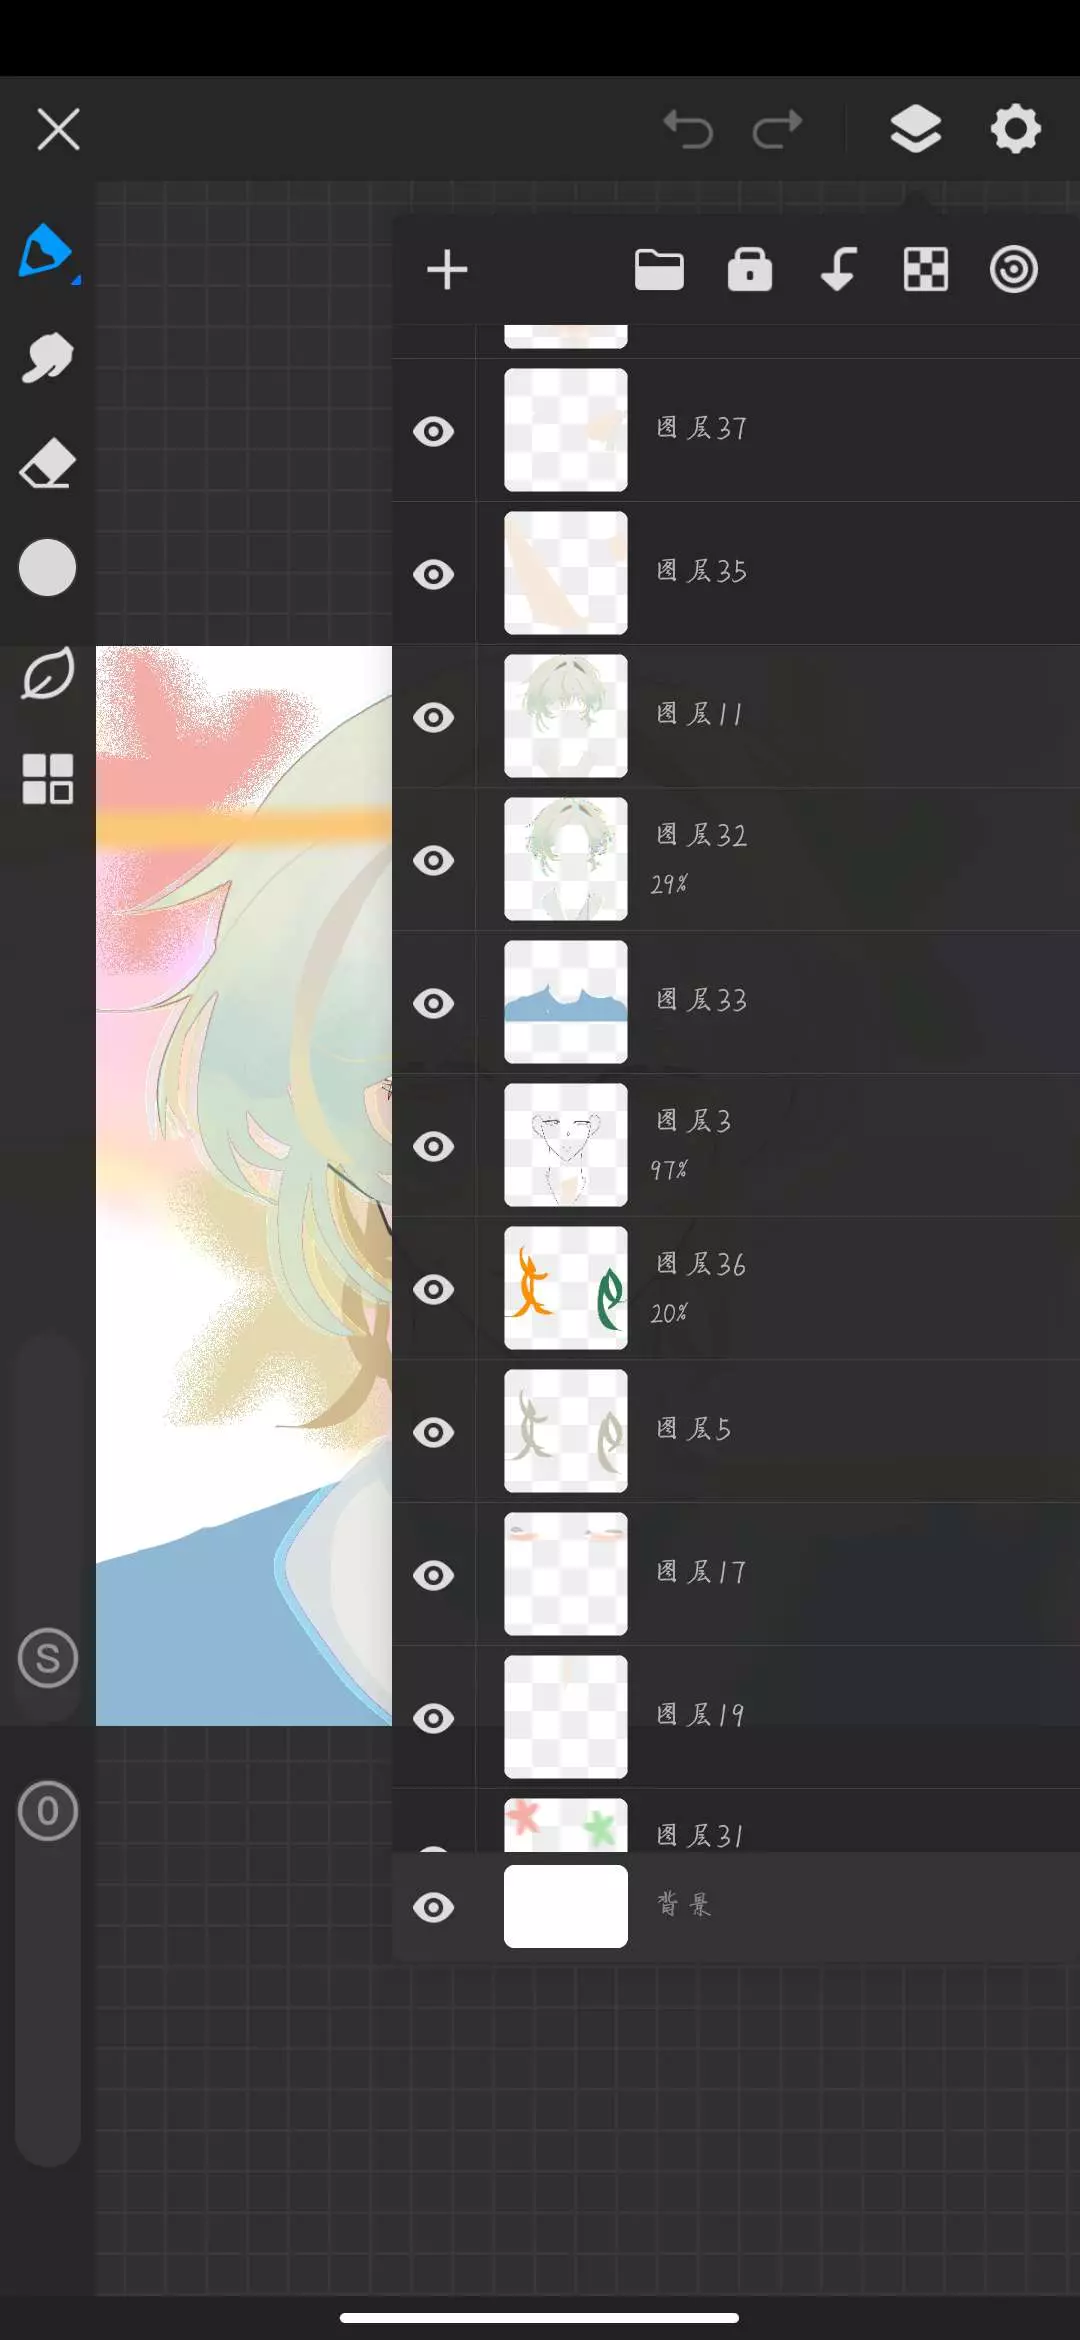Open the color picker circle

pos(47,568)
